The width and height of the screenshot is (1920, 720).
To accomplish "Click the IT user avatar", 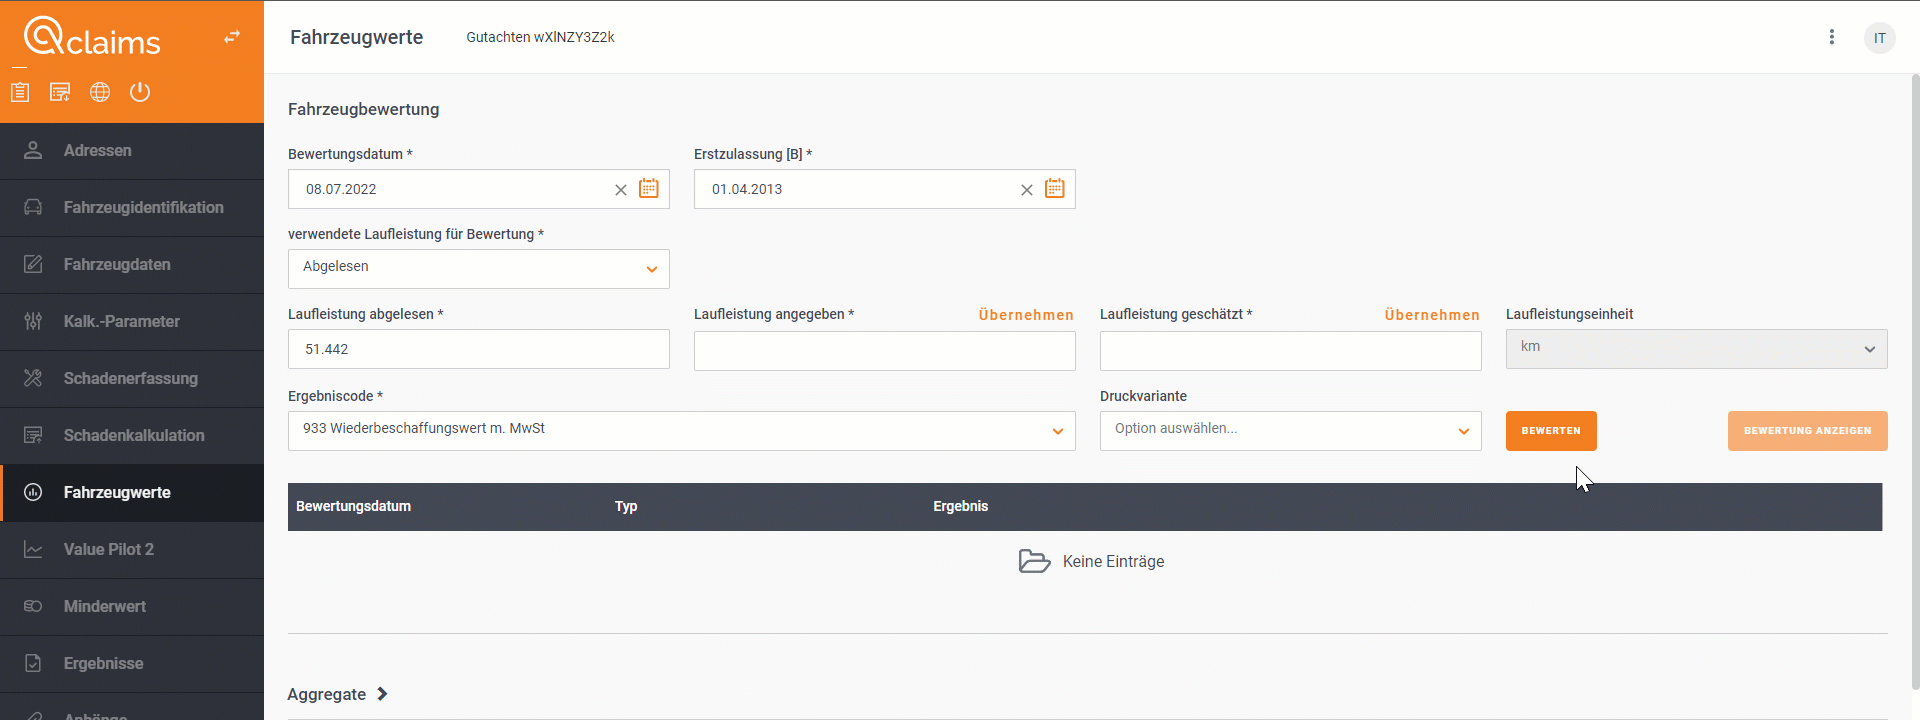I will coord(1880,38).
